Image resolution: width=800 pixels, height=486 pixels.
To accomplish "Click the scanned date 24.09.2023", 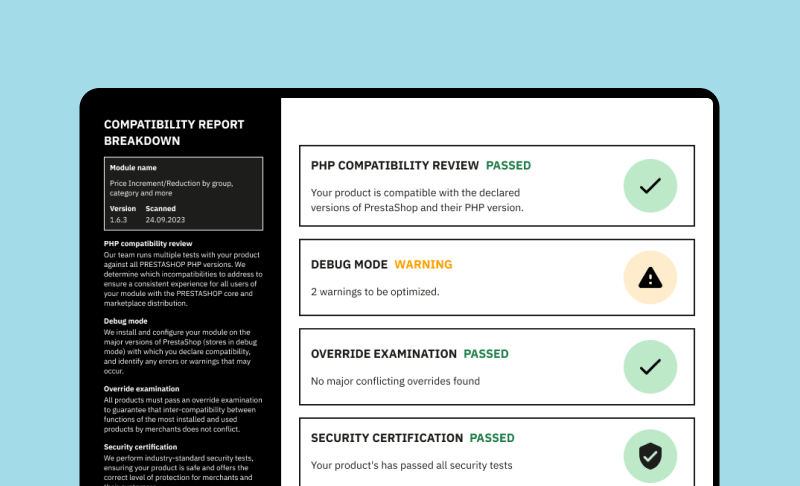I will coord(165,220).
